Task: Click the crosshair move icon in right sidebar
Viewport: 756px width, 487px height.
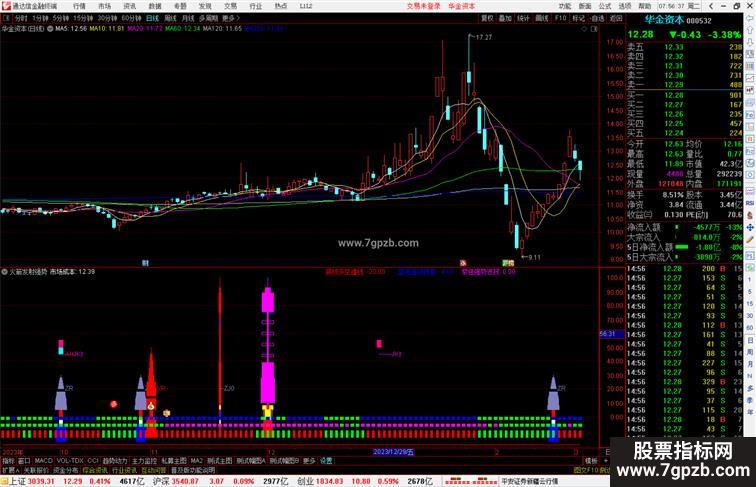Action: pyautogui.click(x=750, y=228)
